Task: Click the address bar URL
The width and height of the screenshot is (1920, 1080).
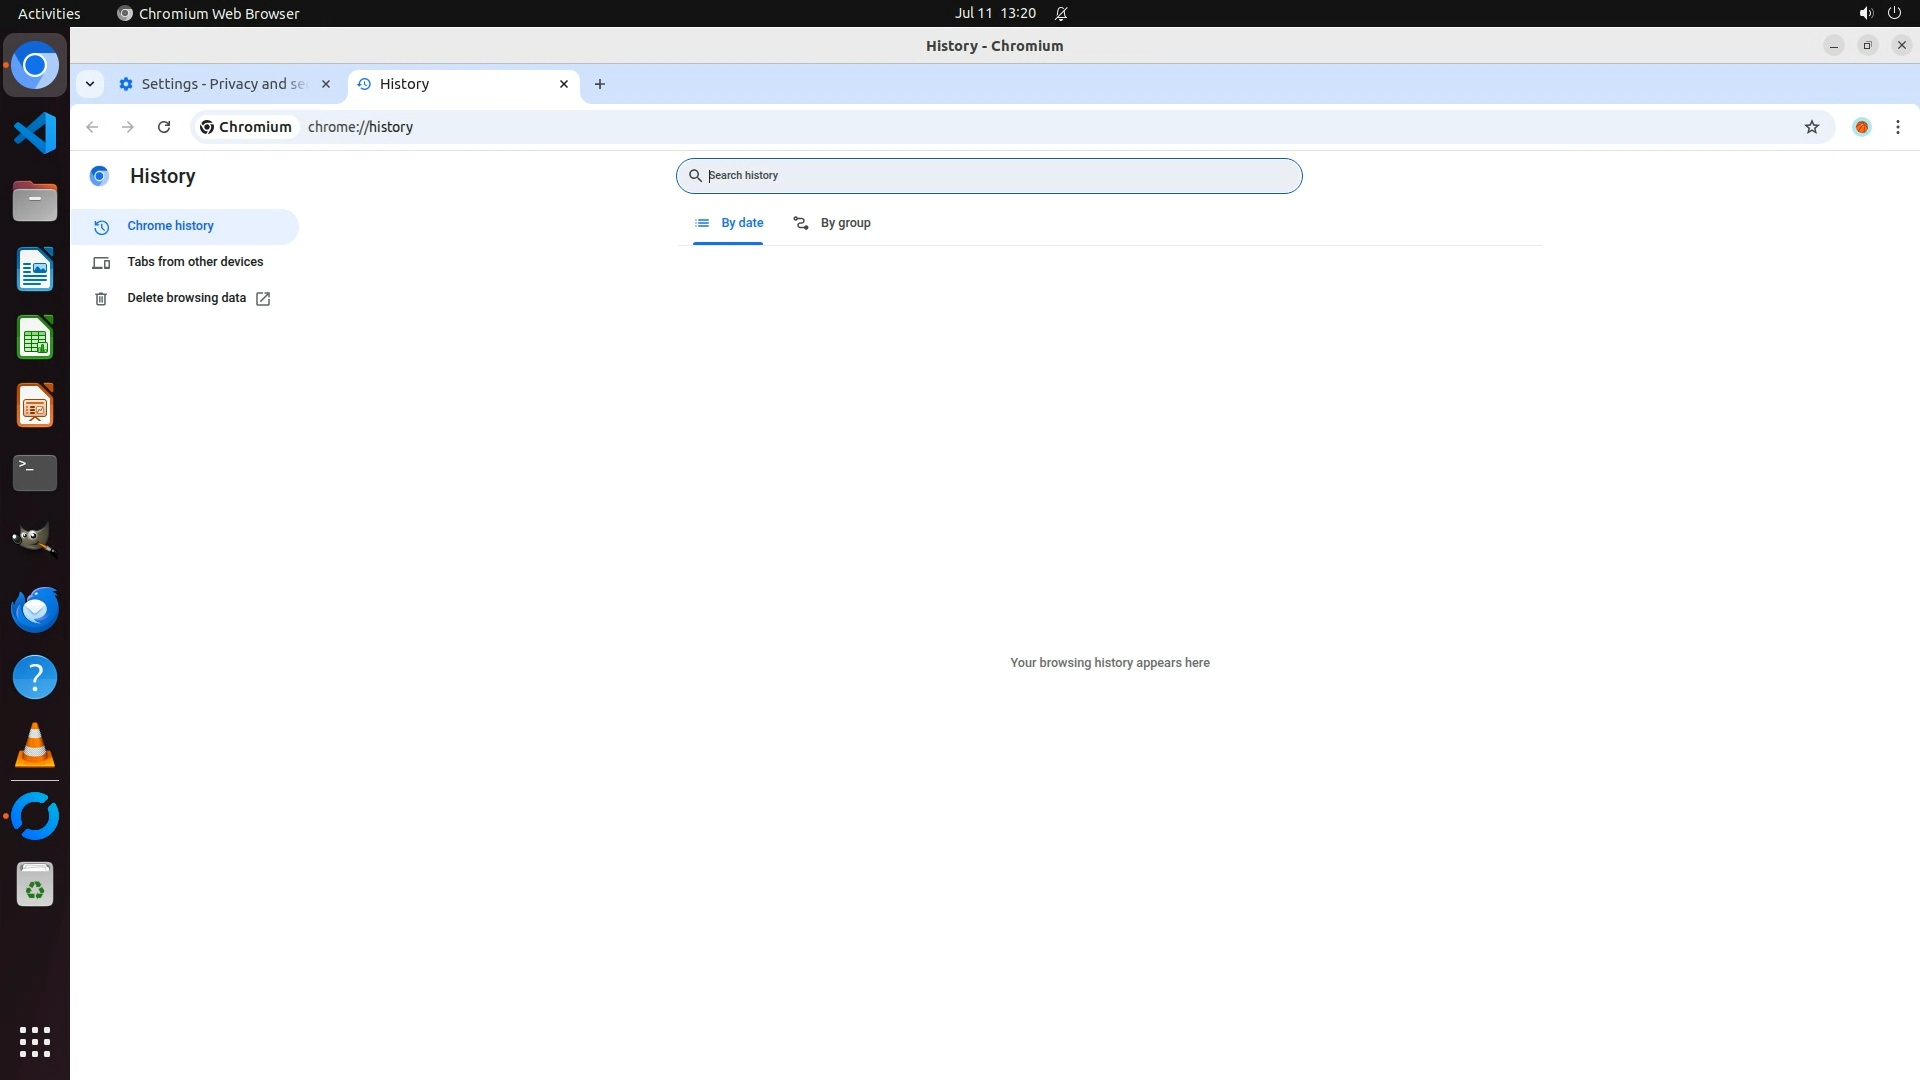Action: tap(361, 127)
